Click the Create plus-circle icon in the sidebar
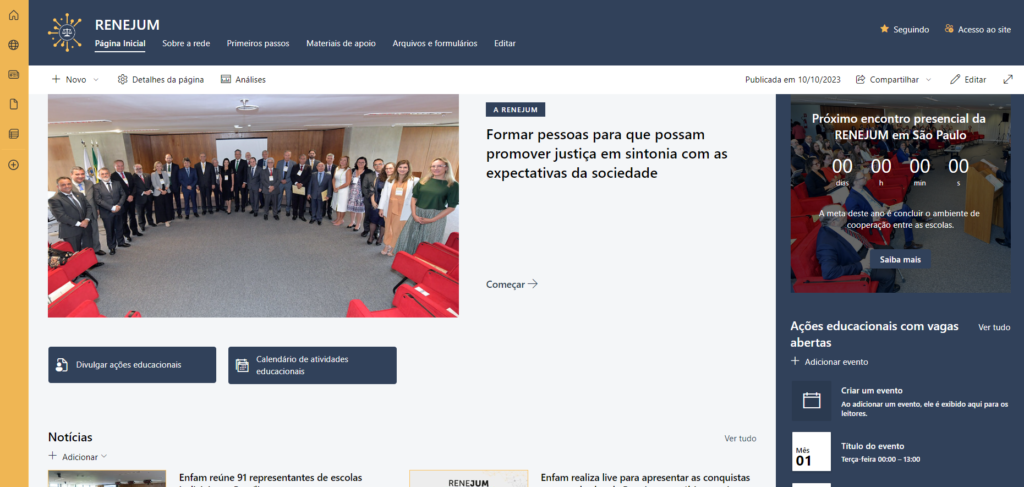 click(14, 165)
